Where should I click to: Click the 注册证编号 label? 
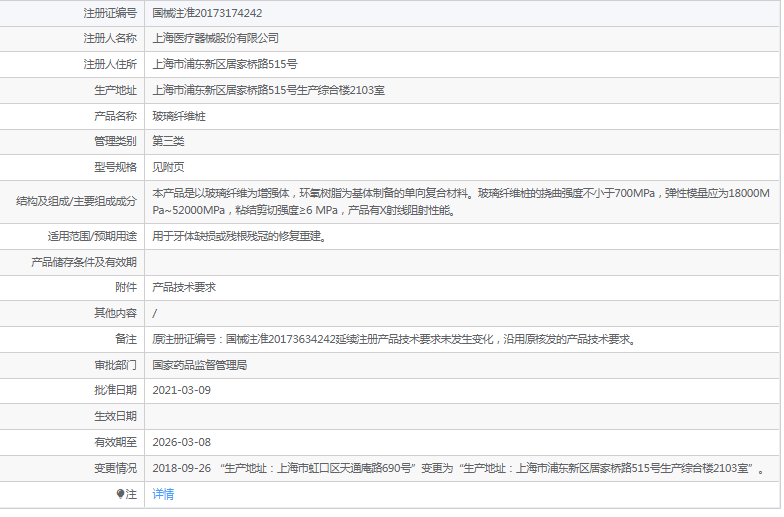tap(110, 13)
